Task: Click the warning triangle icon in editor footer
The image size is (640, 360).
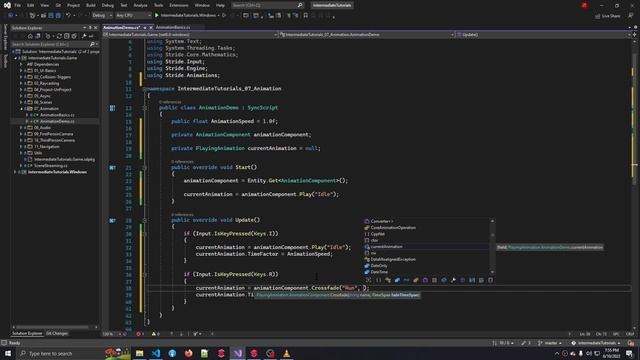Action: tap(154, 334)
